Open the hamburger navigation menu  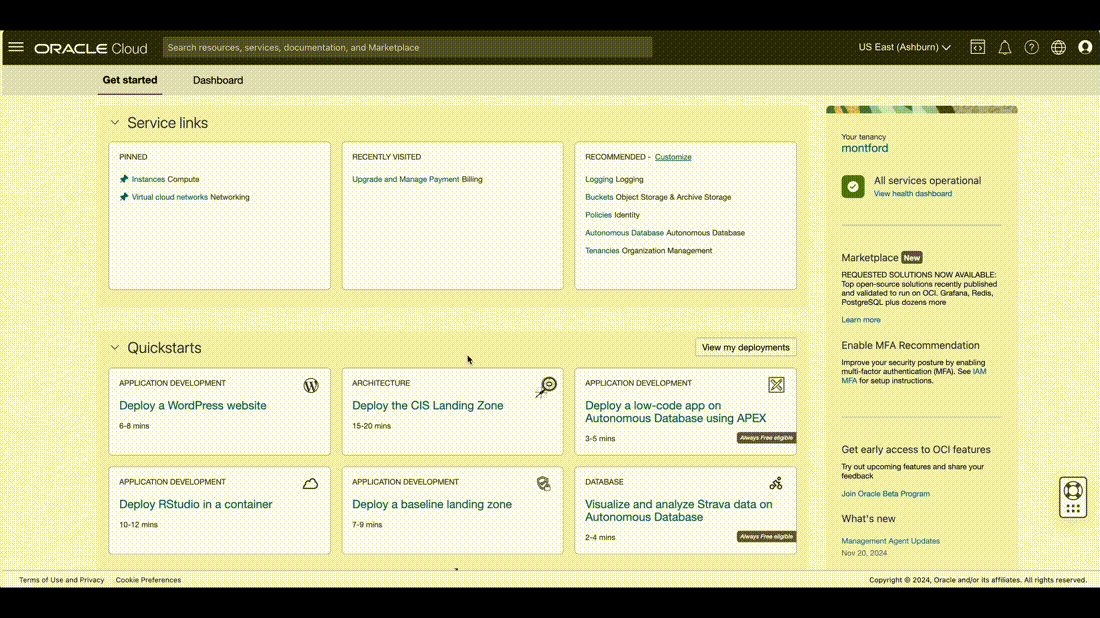coord(16,47)
